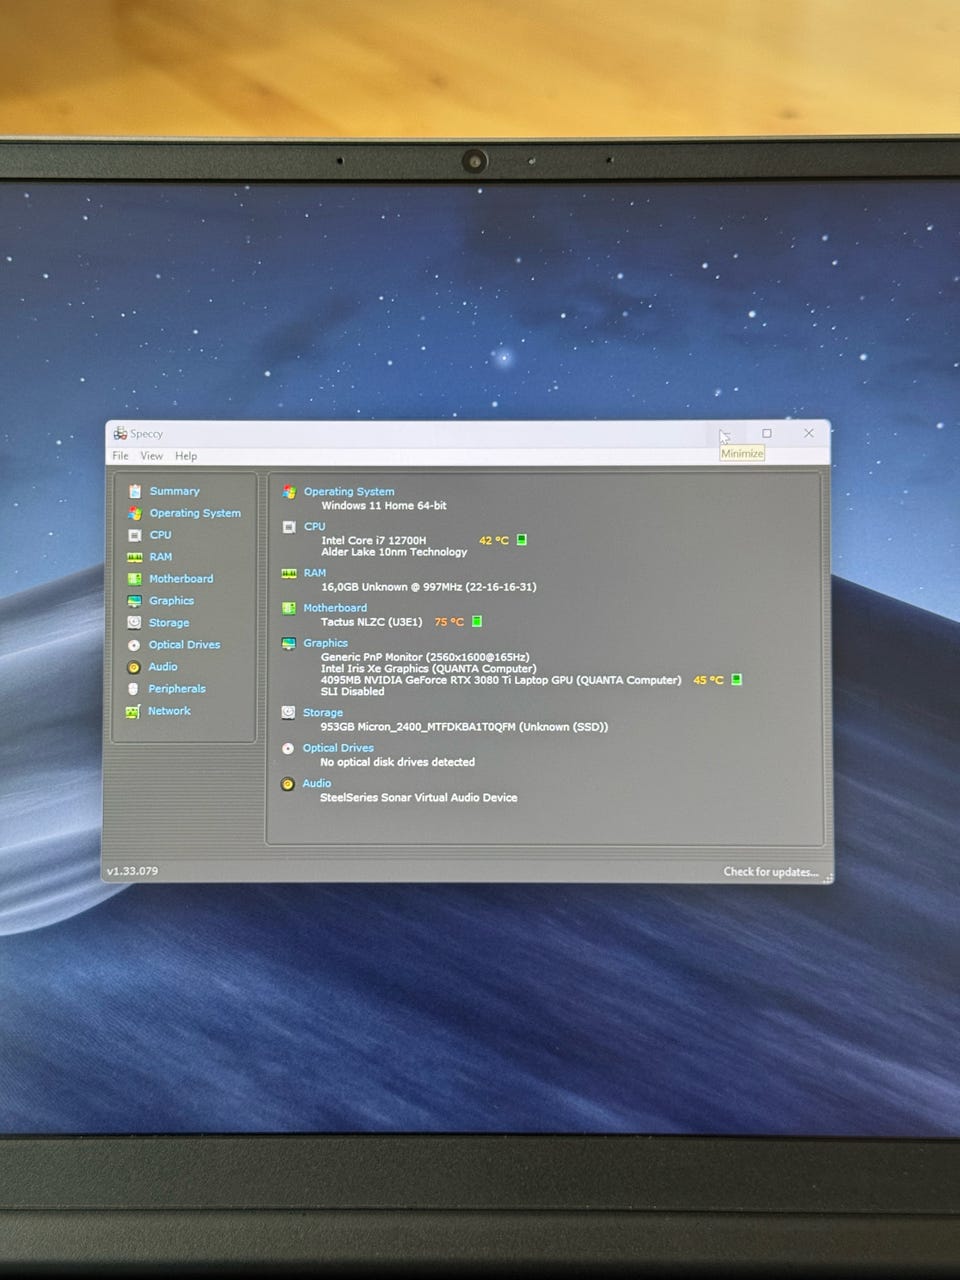Click the Optical Drives disc icon in summary pane
The height and width of the screenshot is (1280, 960).
[288, 748]
